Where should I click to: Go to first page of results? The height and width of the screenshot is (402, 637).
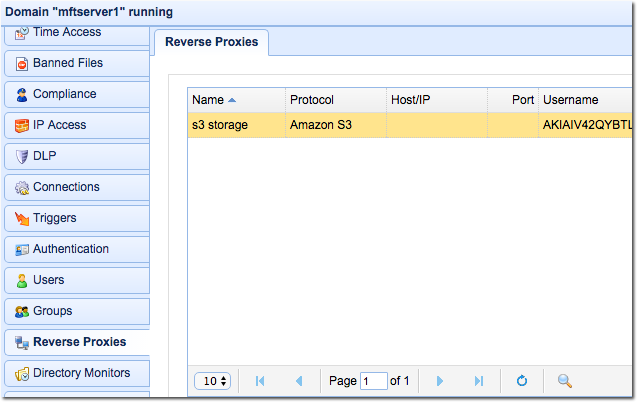pyautogui.click(x=260, y=381)
